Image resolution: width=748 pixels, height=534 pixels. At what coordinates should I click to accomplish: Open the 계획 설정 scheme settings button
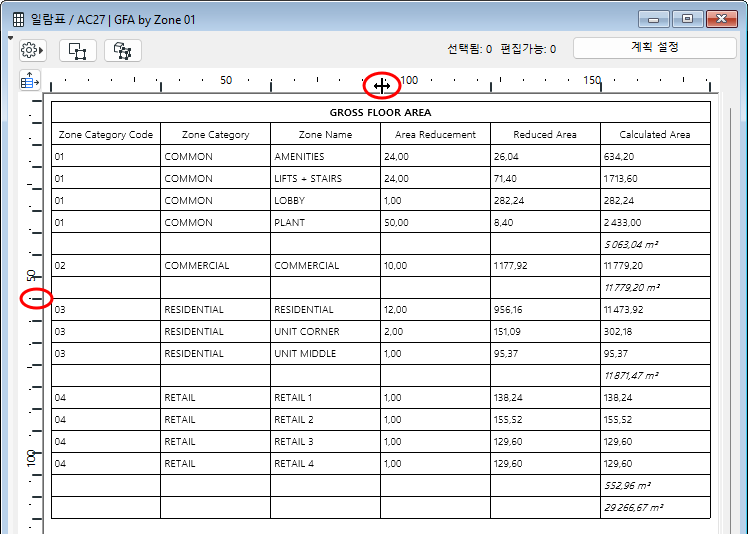pyautogui.click(x=654, y=48)
